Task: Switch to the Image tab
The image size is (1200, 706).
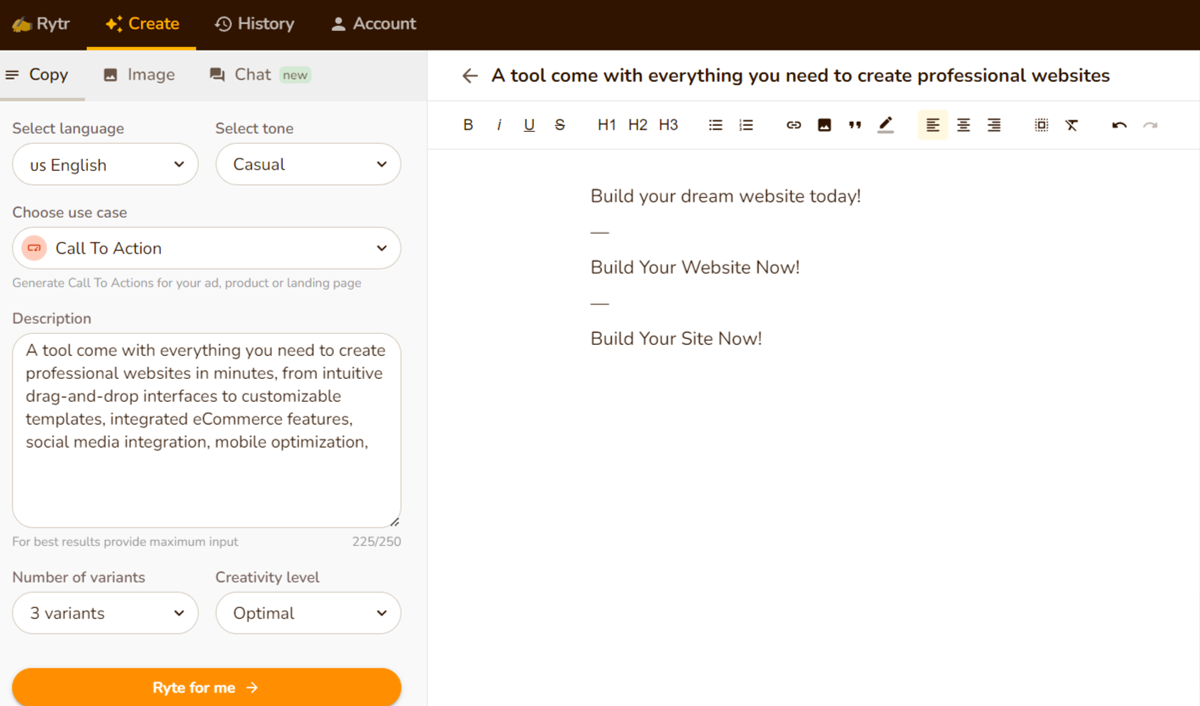Action: [x=139, y=75]
